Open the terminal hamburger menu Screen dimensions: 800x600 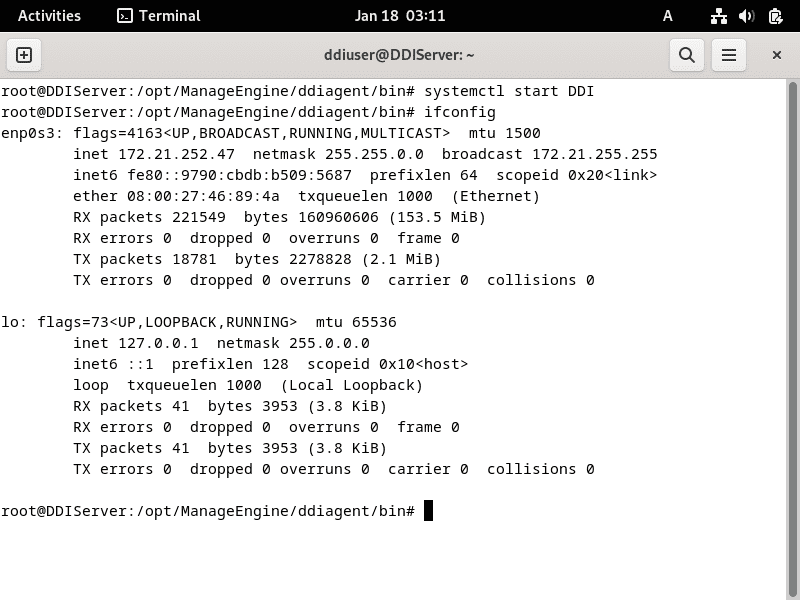[729, 55]
